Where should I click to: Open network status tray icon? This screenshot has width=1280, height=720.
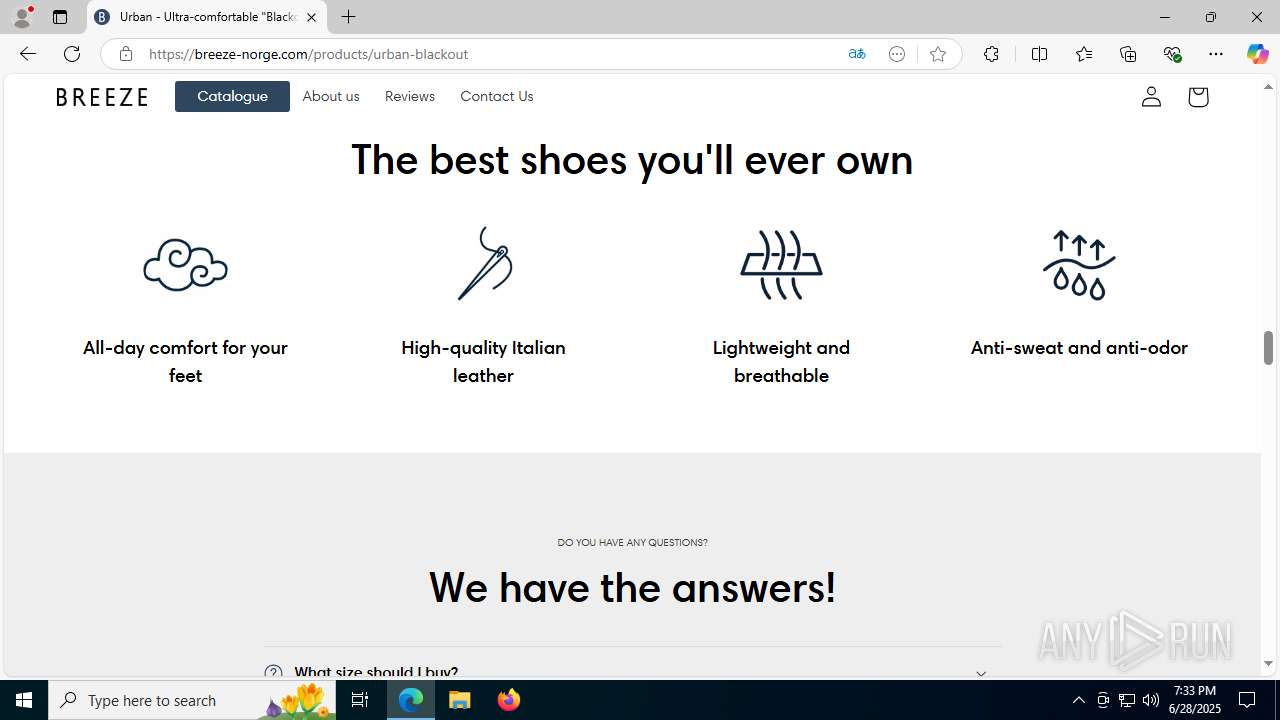[1127, 700]
